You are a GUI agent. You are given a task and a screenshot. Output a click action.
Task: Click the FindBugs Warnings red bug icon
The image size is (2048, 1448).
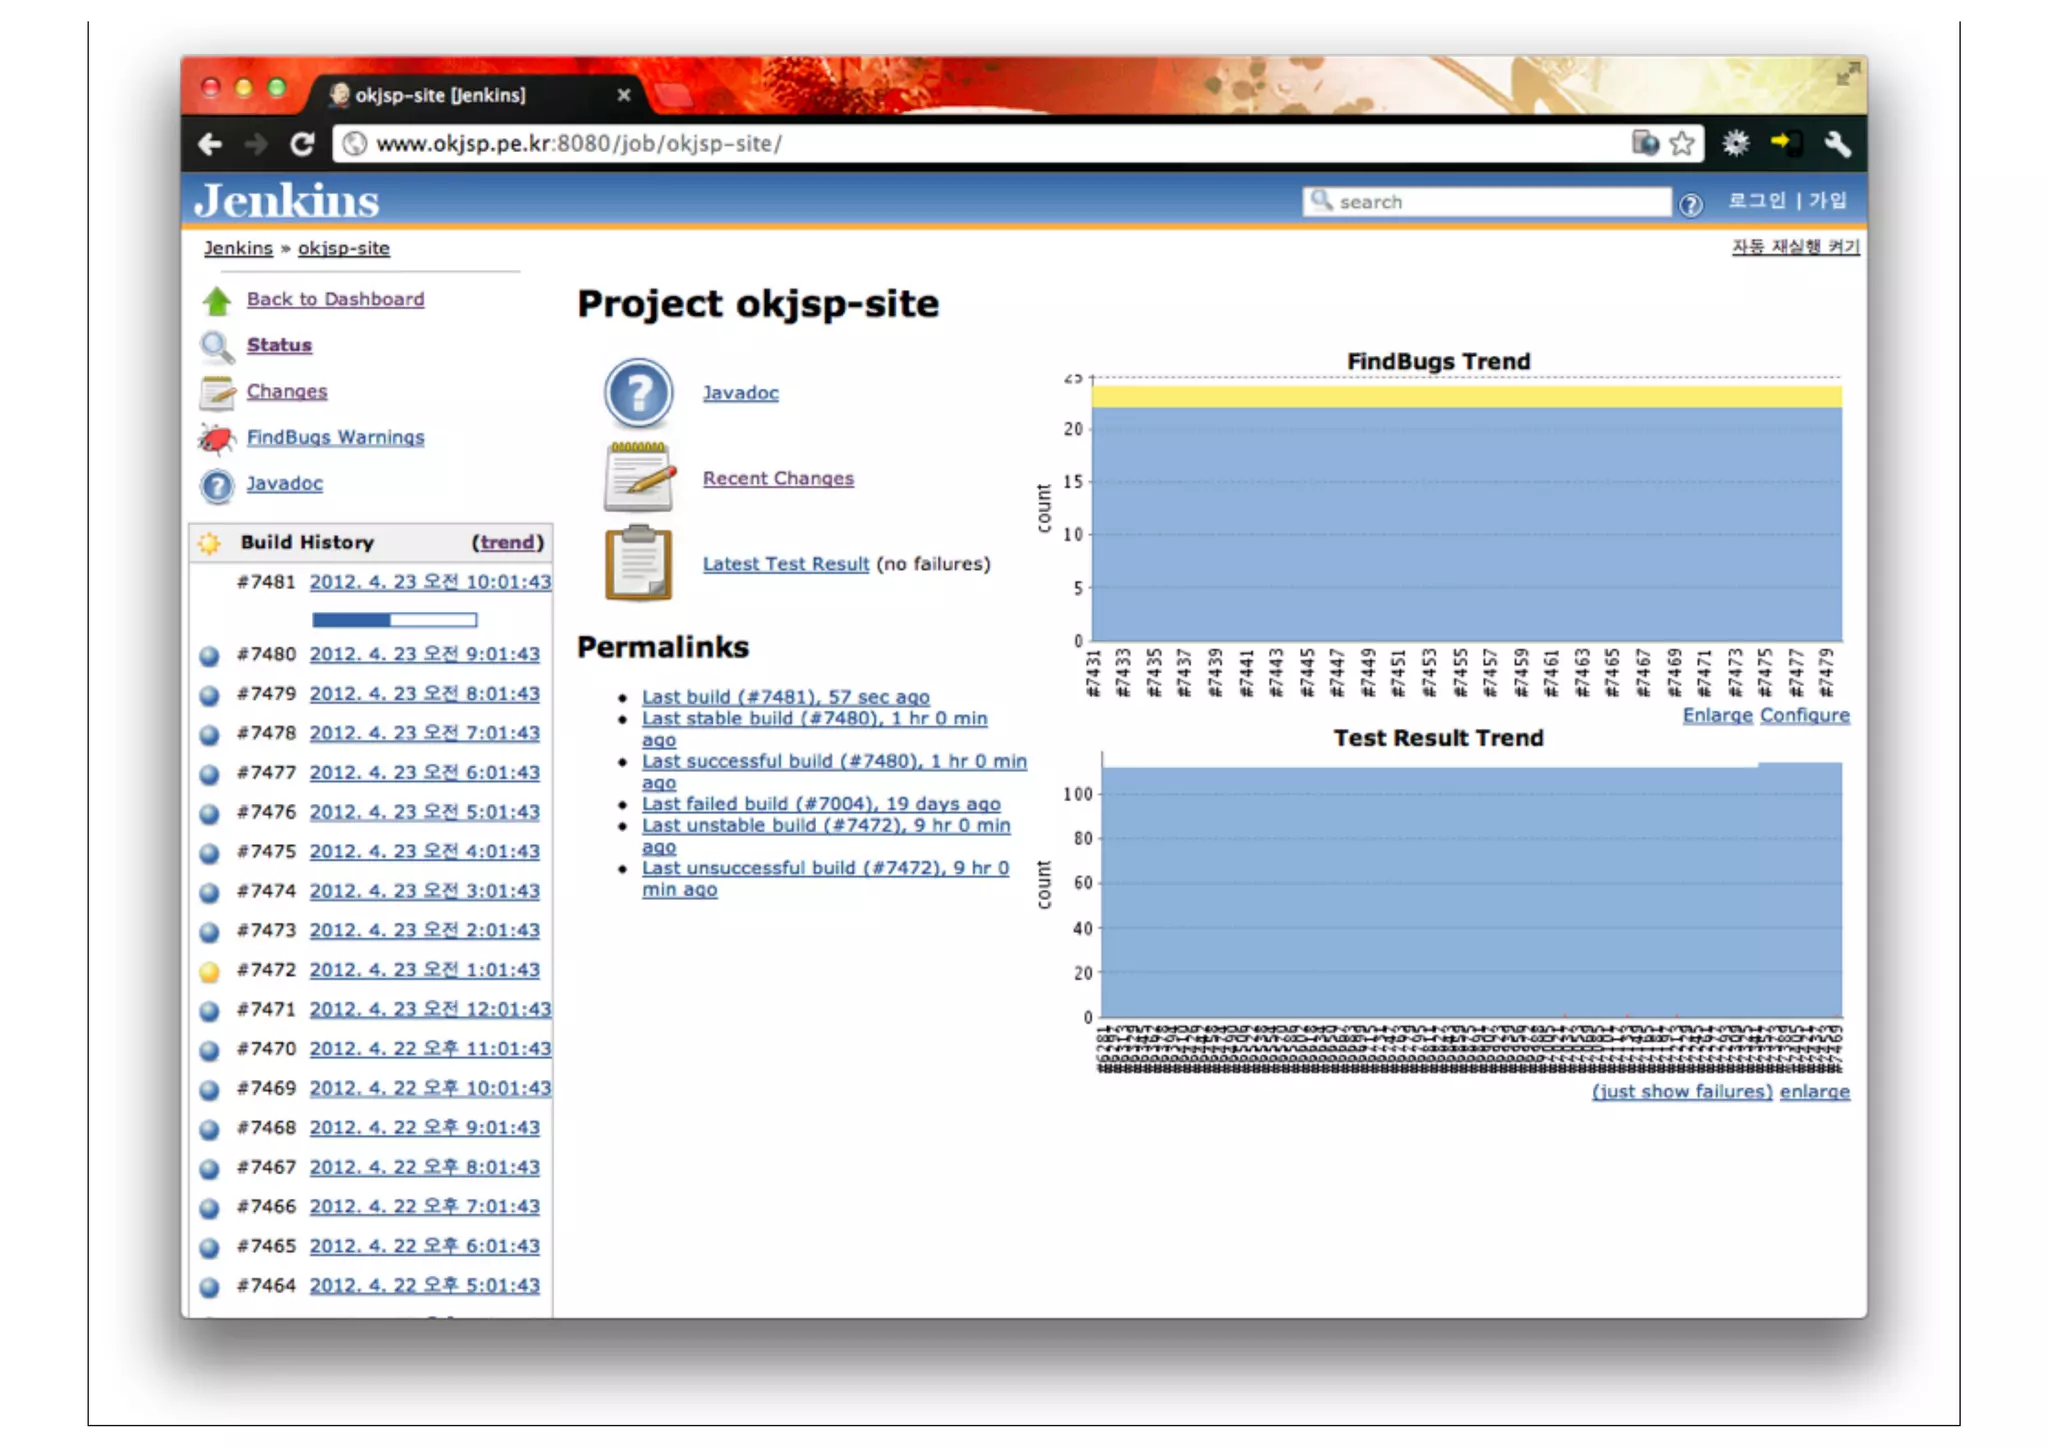click(x=216, y=438)
